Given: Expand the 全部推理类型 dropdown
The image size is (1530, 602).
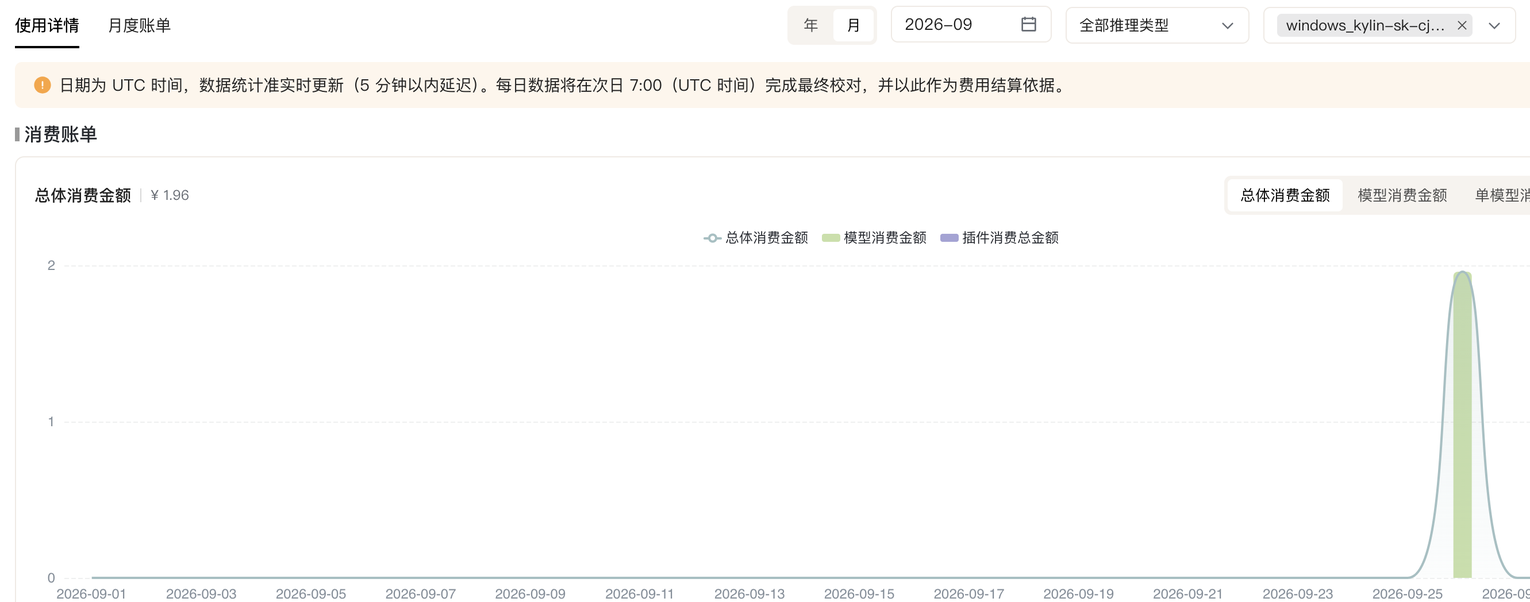Looking at the screenshot, I should coord(1157,25).
